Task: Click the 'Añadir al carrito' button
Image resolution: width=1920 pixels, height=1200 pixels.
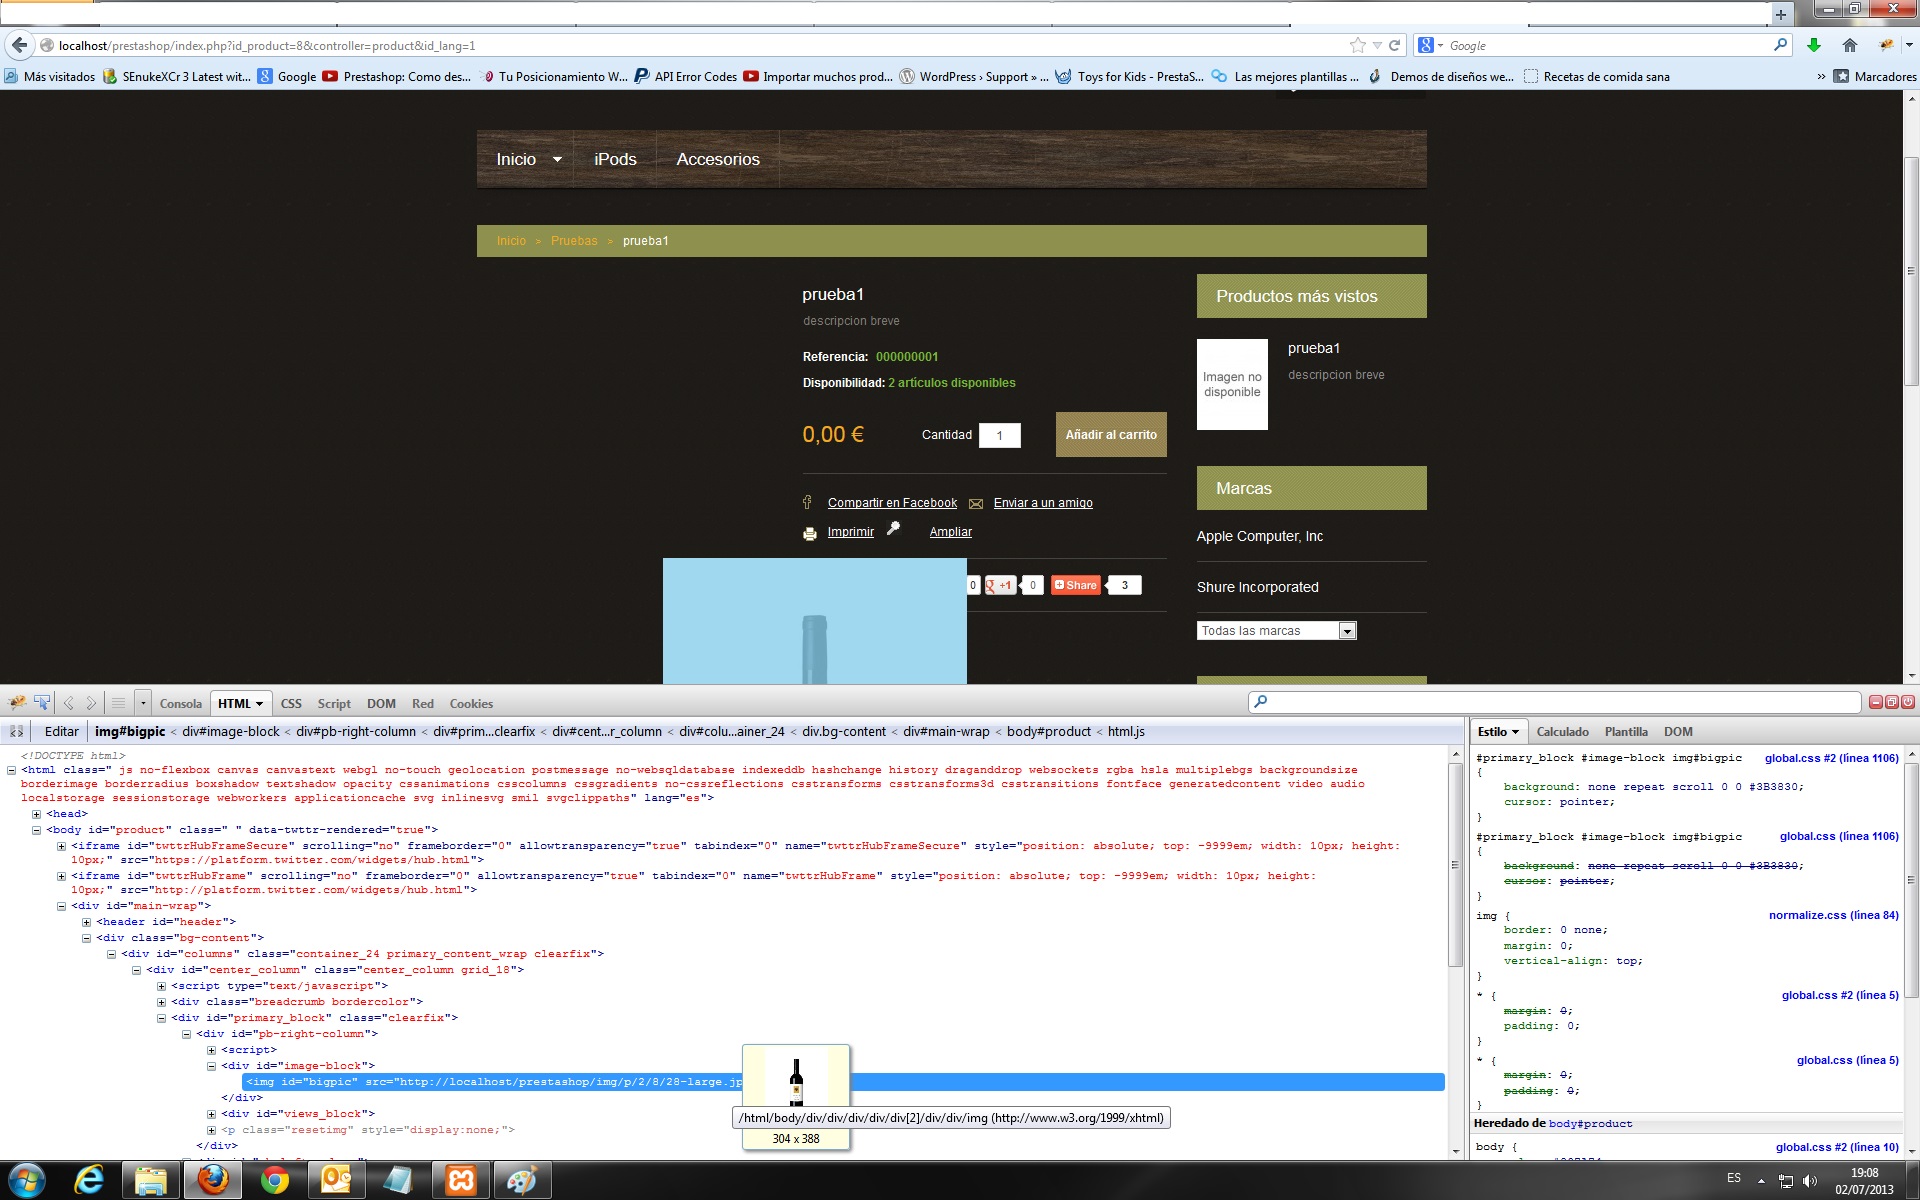Action: pyautogui.click(x=1110, y=435)
